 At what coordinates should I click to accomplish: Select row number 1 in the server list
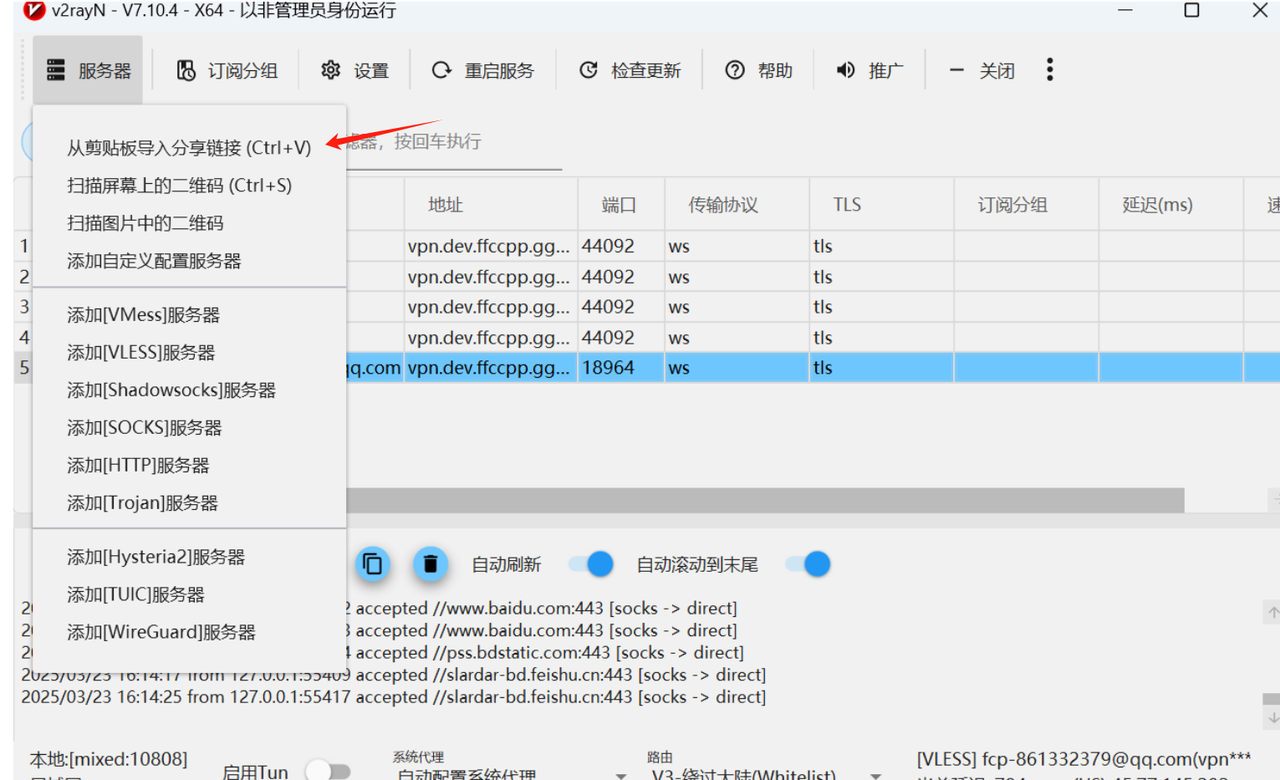point(24,246)
